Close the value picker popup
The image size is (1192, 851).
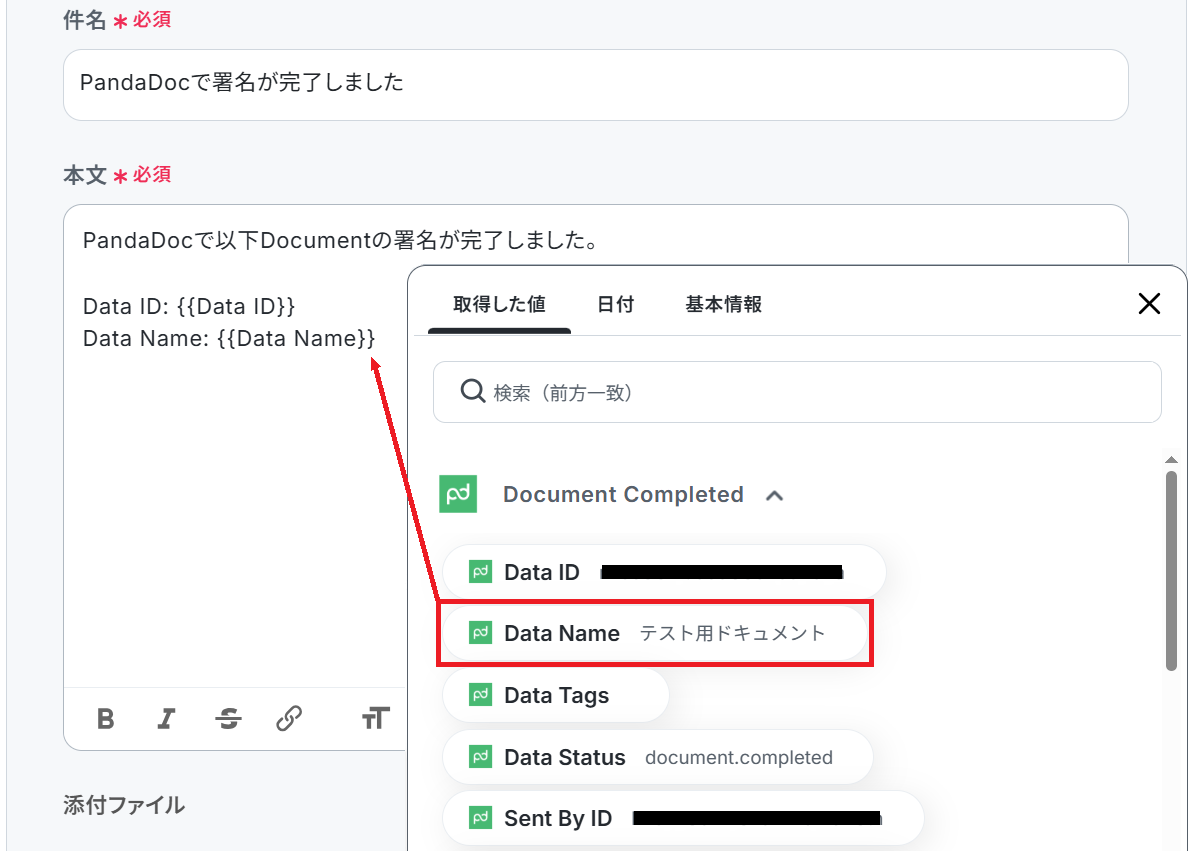[x=1149, y=304]
